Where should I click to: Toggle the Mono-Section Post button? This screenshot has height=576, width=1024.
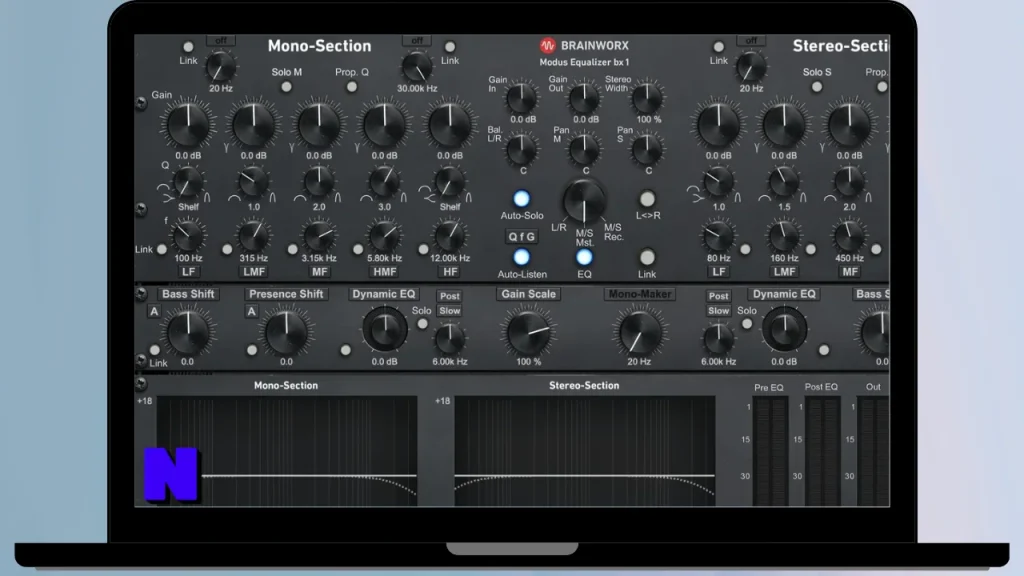click(449, 296)
